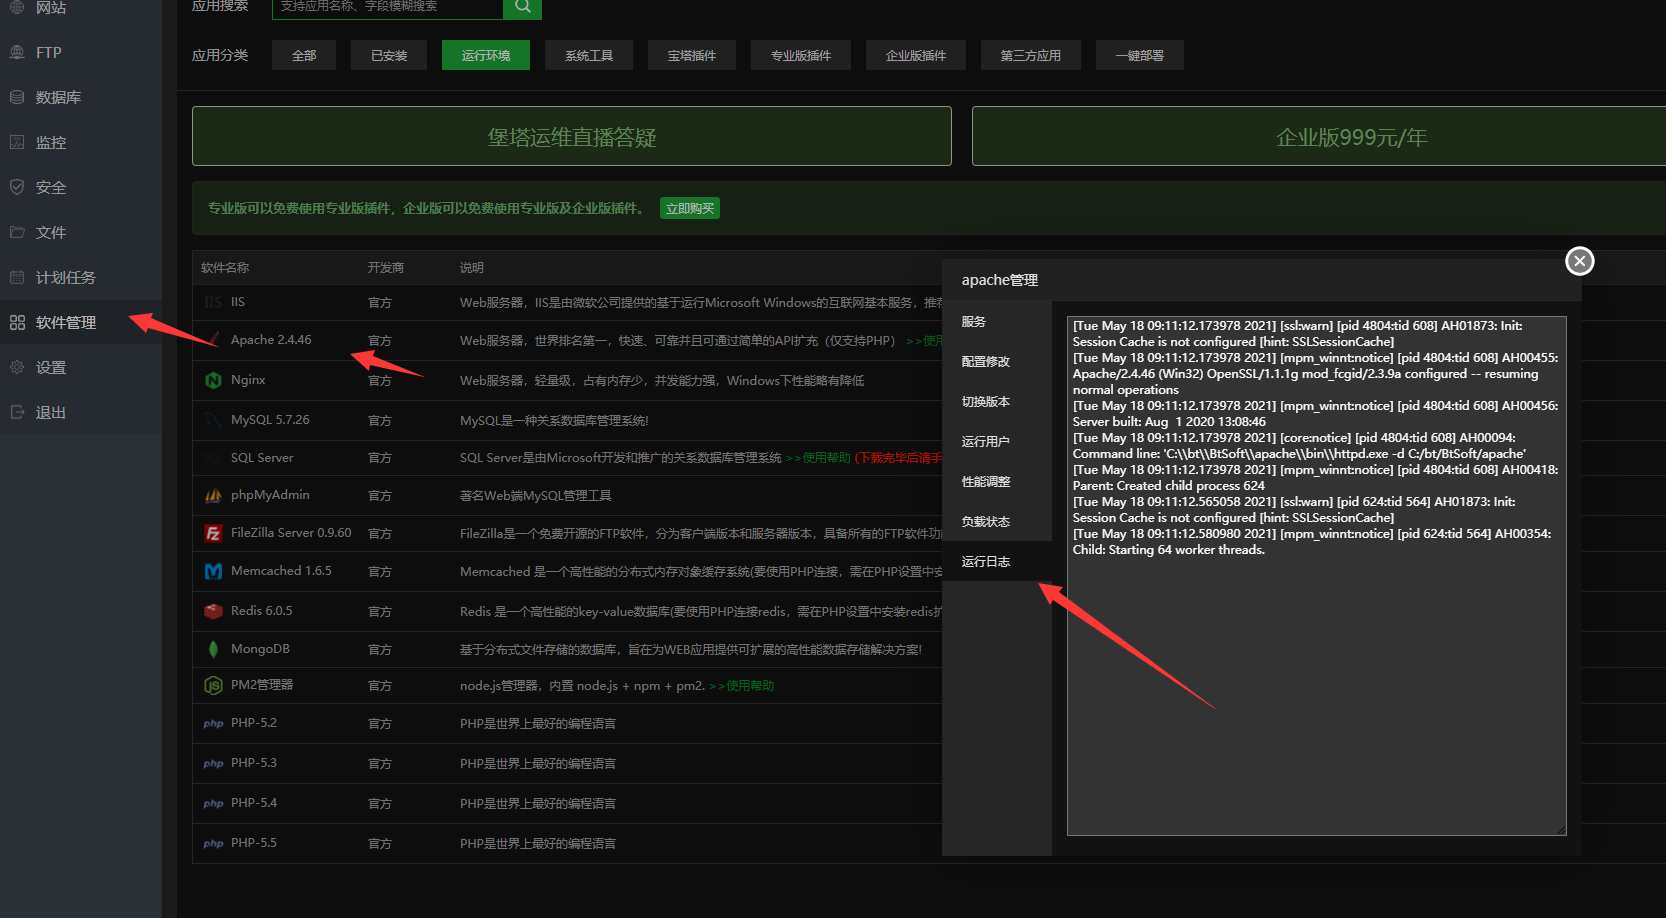Open 负载状态 tab in apache dialog
Image resolution: width=1666 pixels, height=918 pixels.
tap(997, 521)
